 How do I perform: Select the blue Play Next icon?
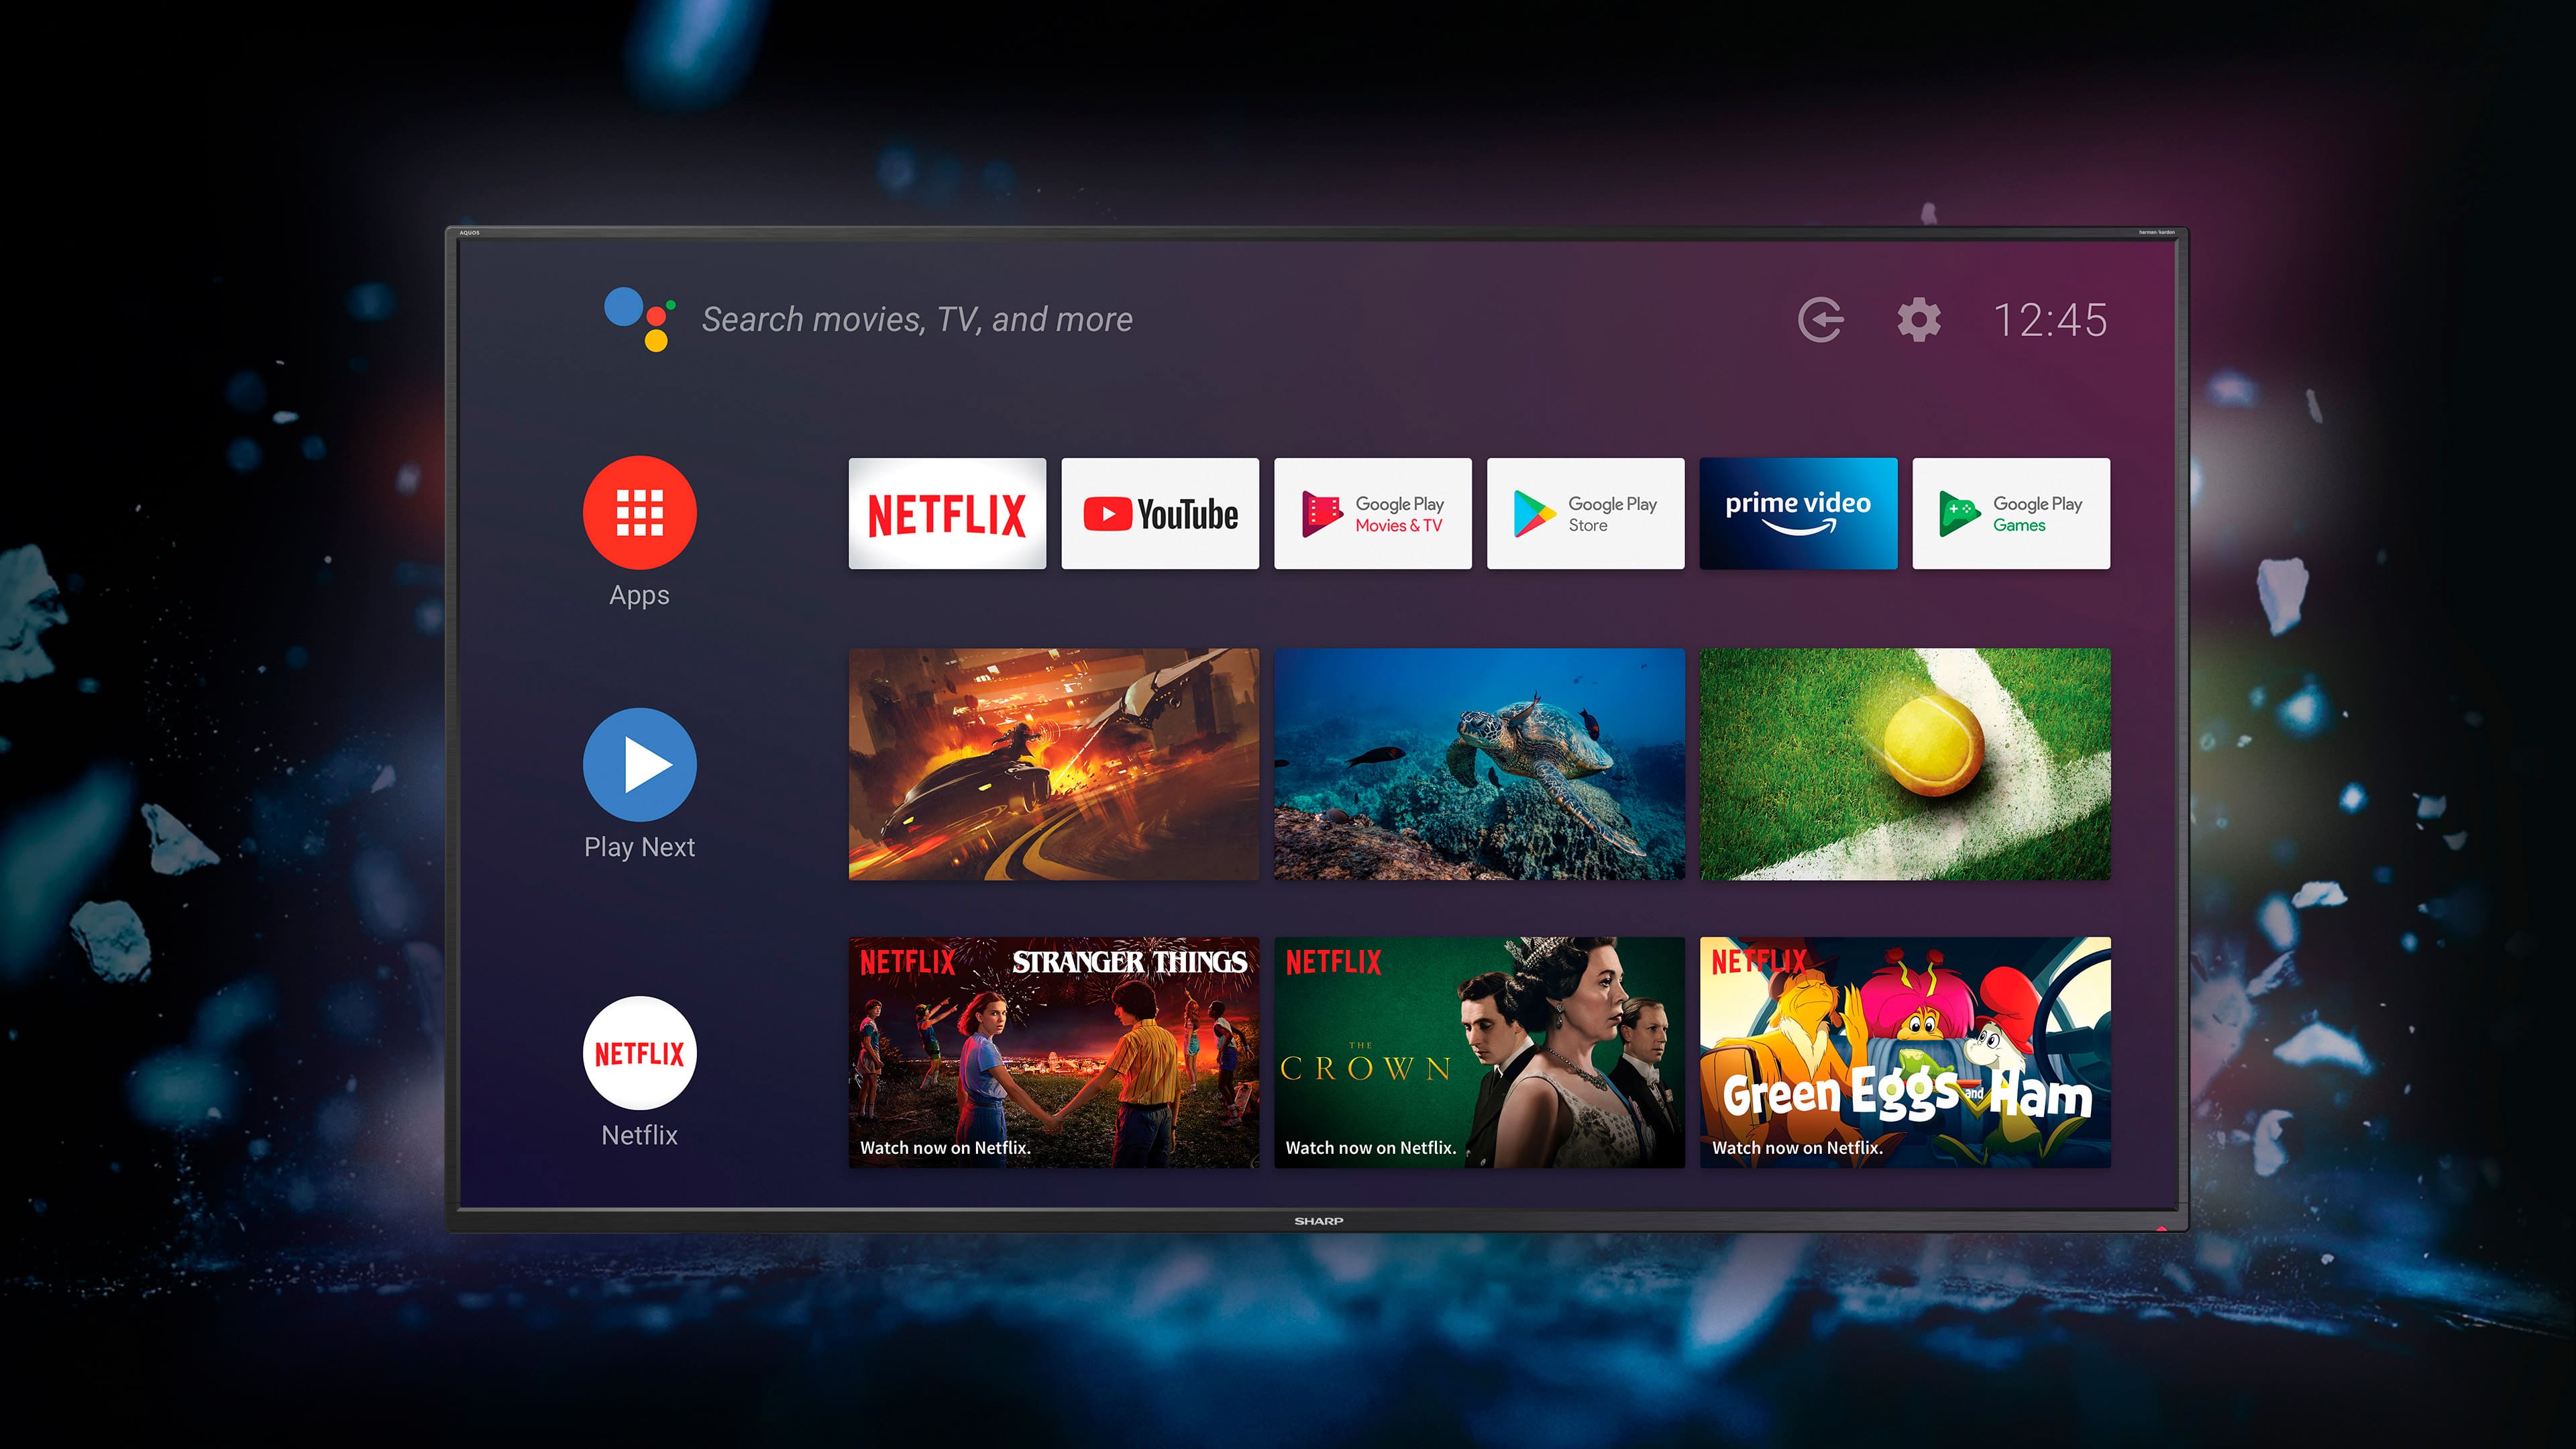(639, 765)
